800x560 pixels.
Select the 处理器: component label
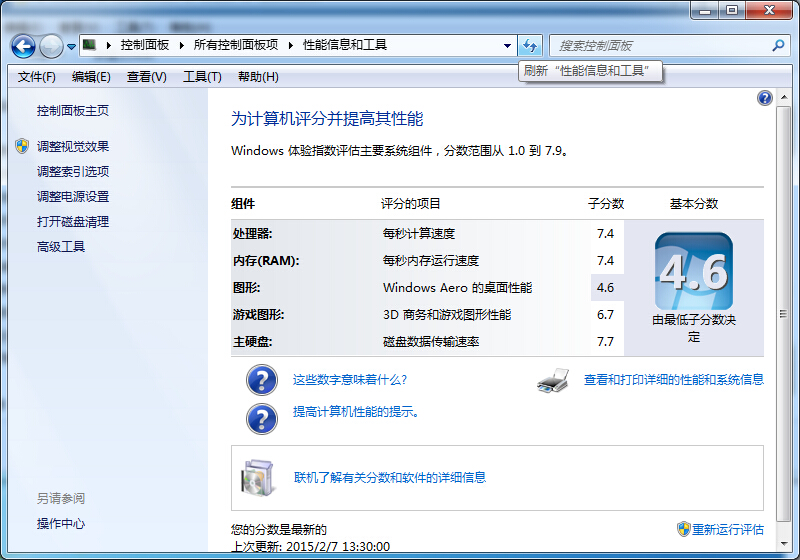(x=253, y=234)
